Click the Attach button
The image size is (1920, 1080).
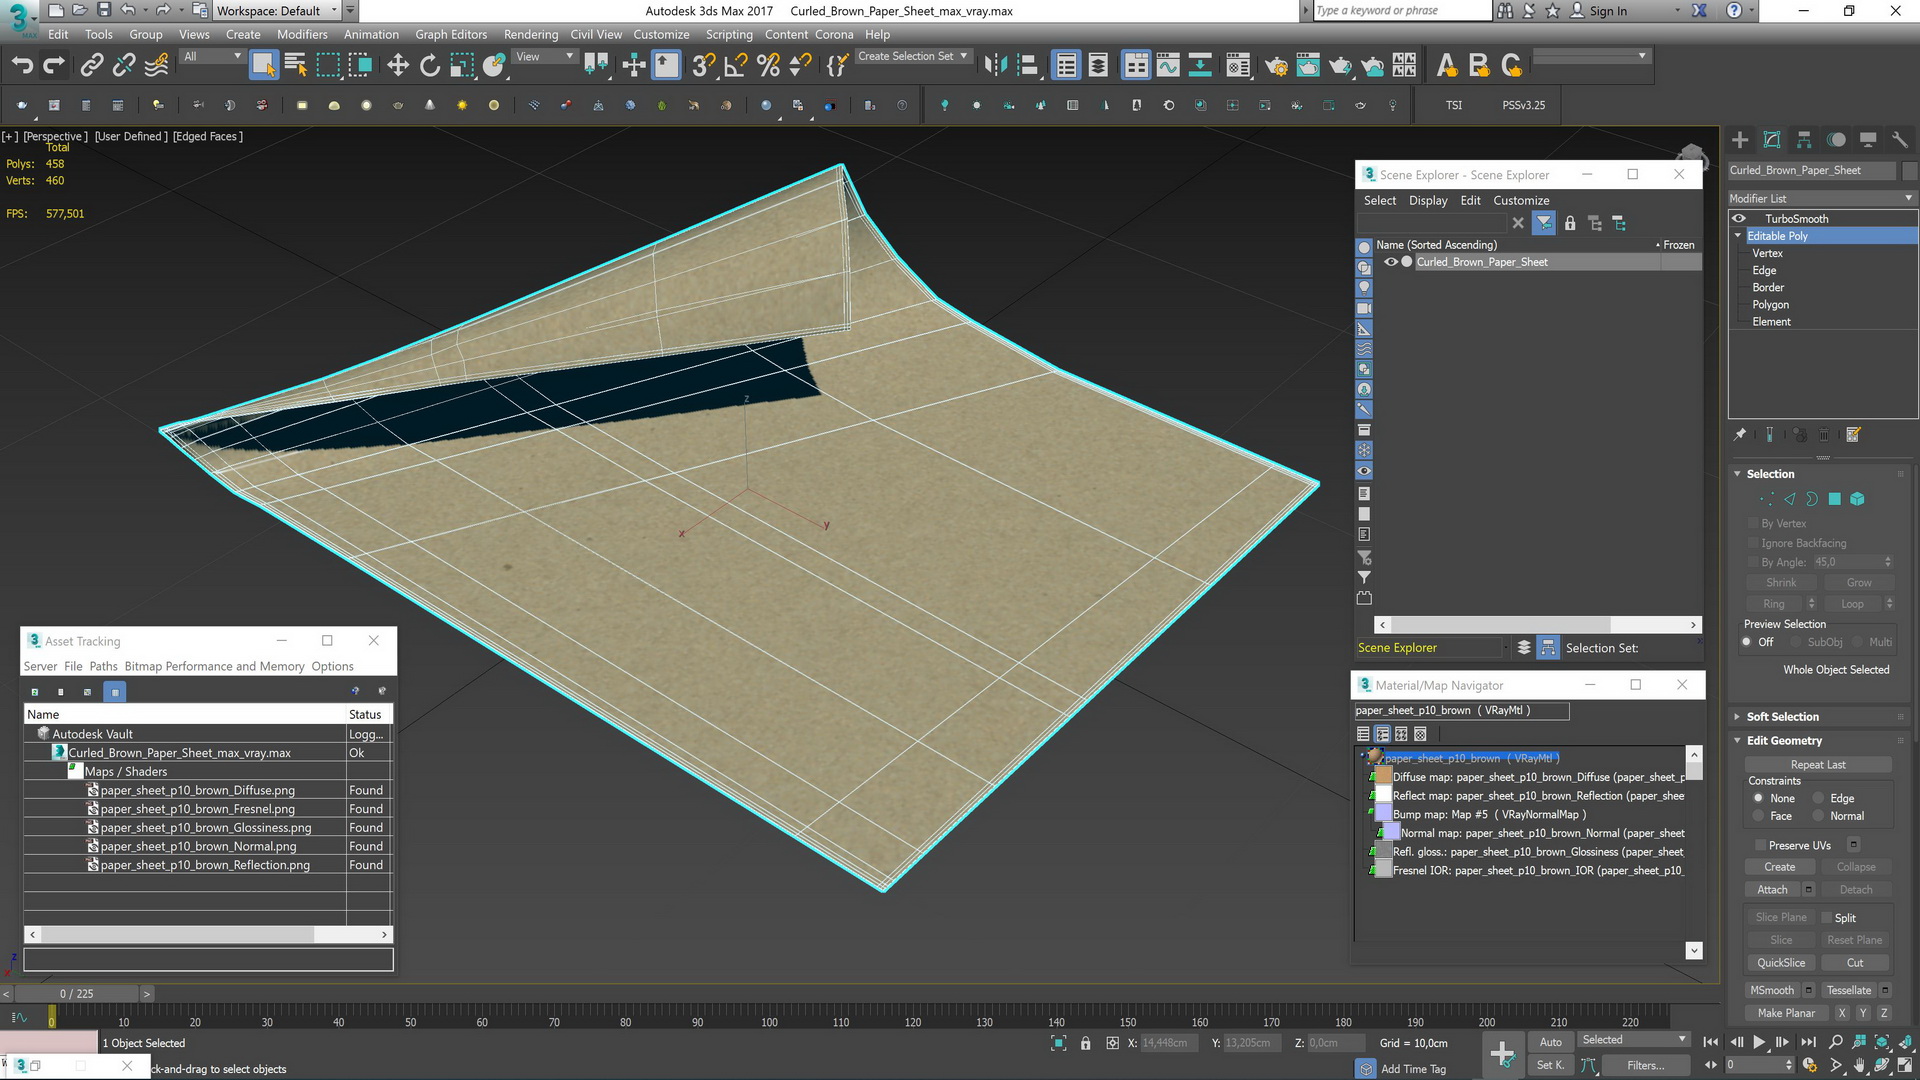[1772, 889]
